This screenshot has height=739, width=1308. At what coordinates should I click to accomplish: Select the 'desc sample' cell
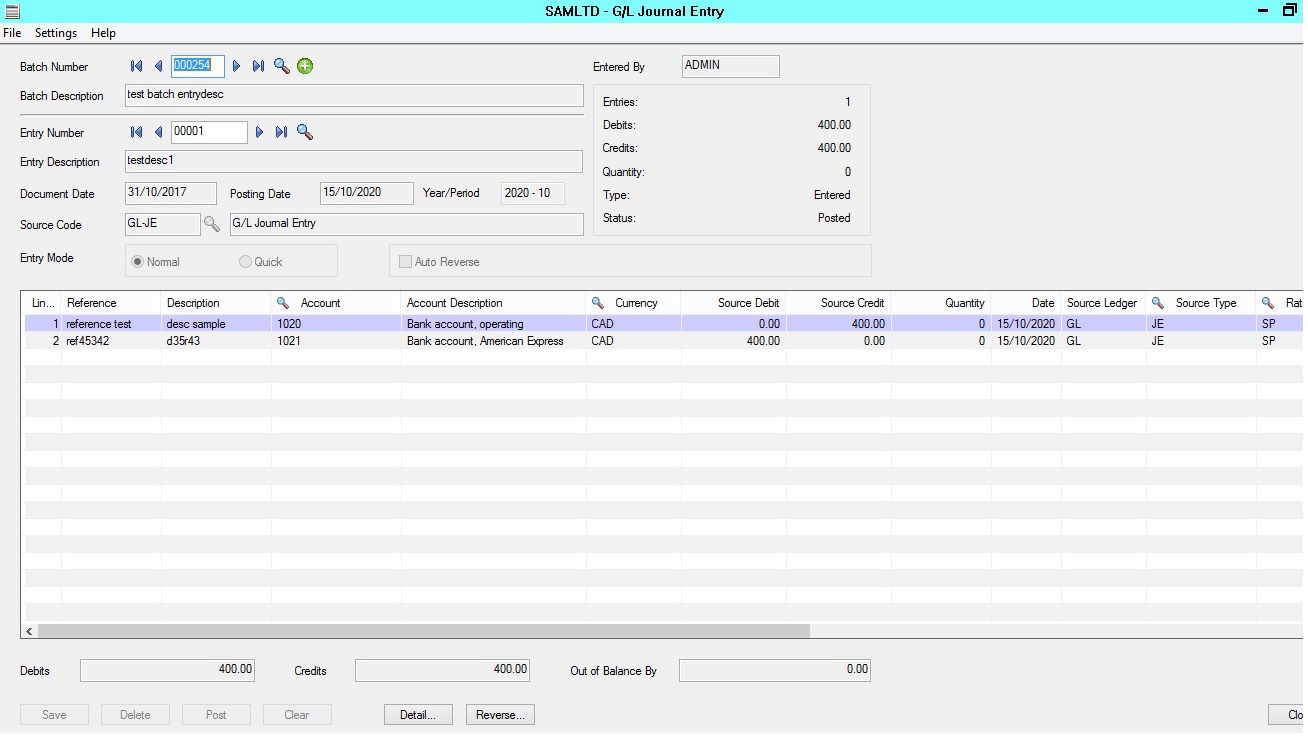coord(216,324)
